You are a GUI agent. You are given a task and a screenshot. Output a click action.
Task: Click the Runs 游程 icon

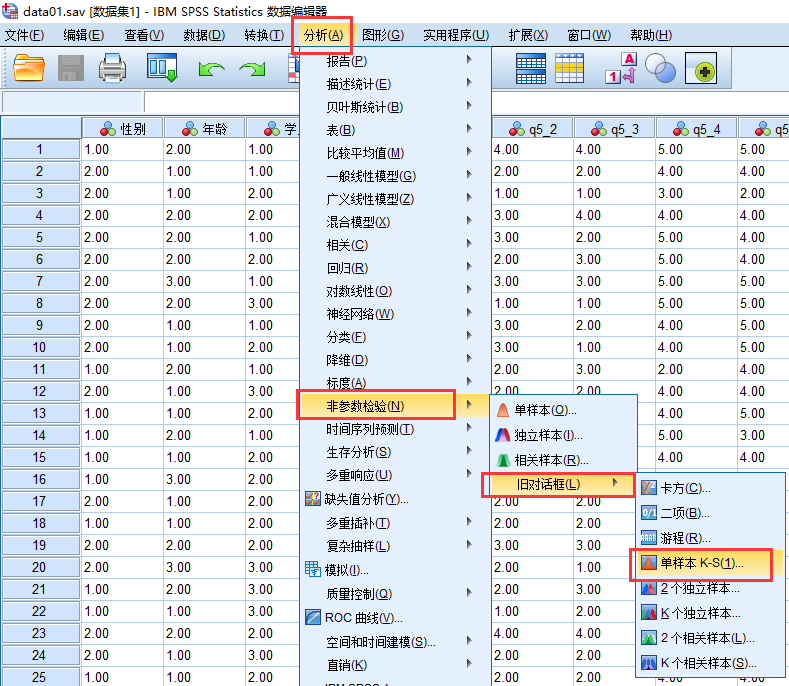tap(649, 538)
